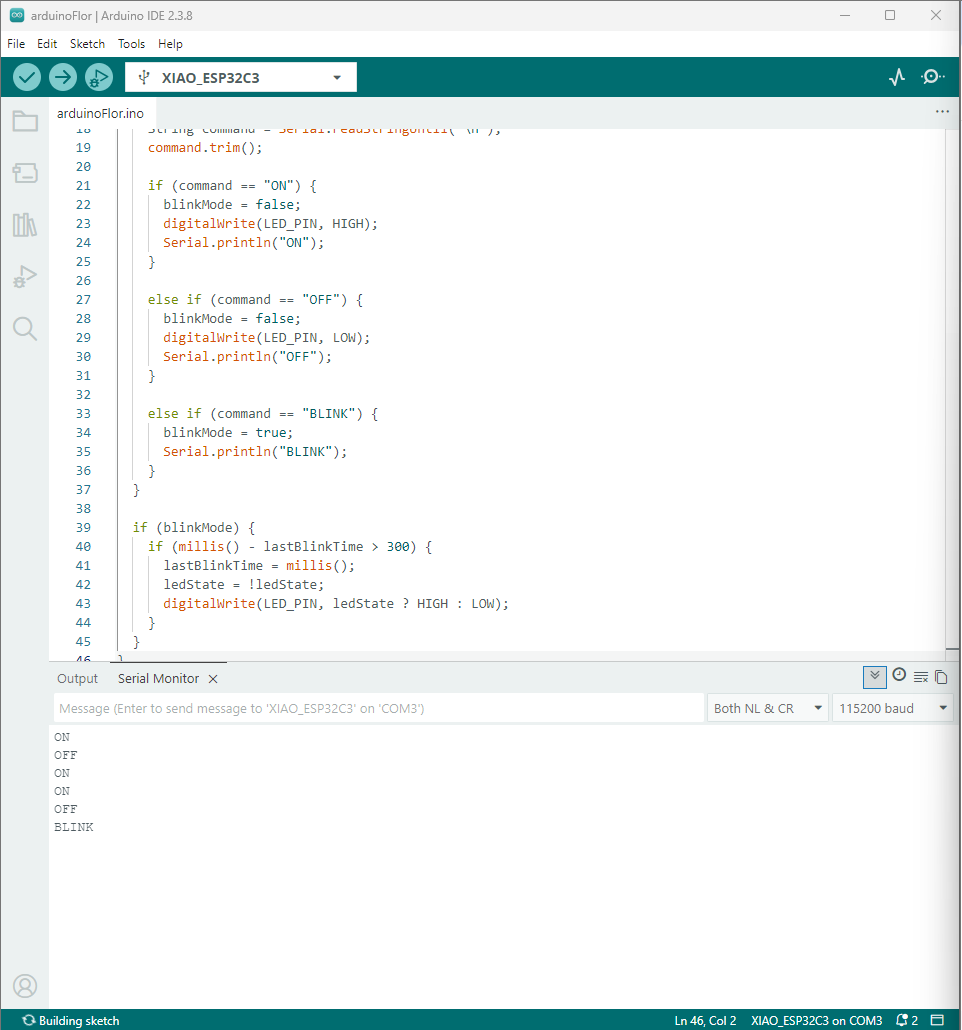Open the Debug panel in sidebar
The width and height of the screenshot is (962, 1030).
pyautogui.click(x=25, y=277)
